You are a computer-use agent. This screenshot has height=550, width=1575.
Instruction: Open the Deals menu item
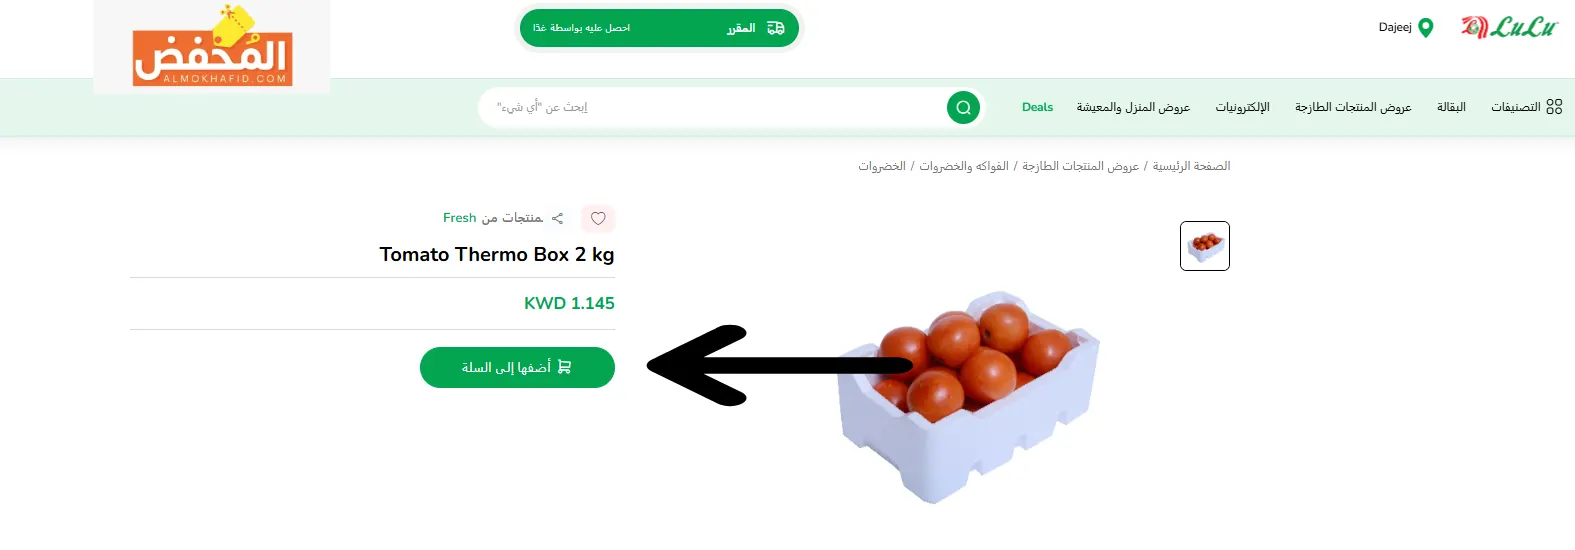click(1037, 107)
